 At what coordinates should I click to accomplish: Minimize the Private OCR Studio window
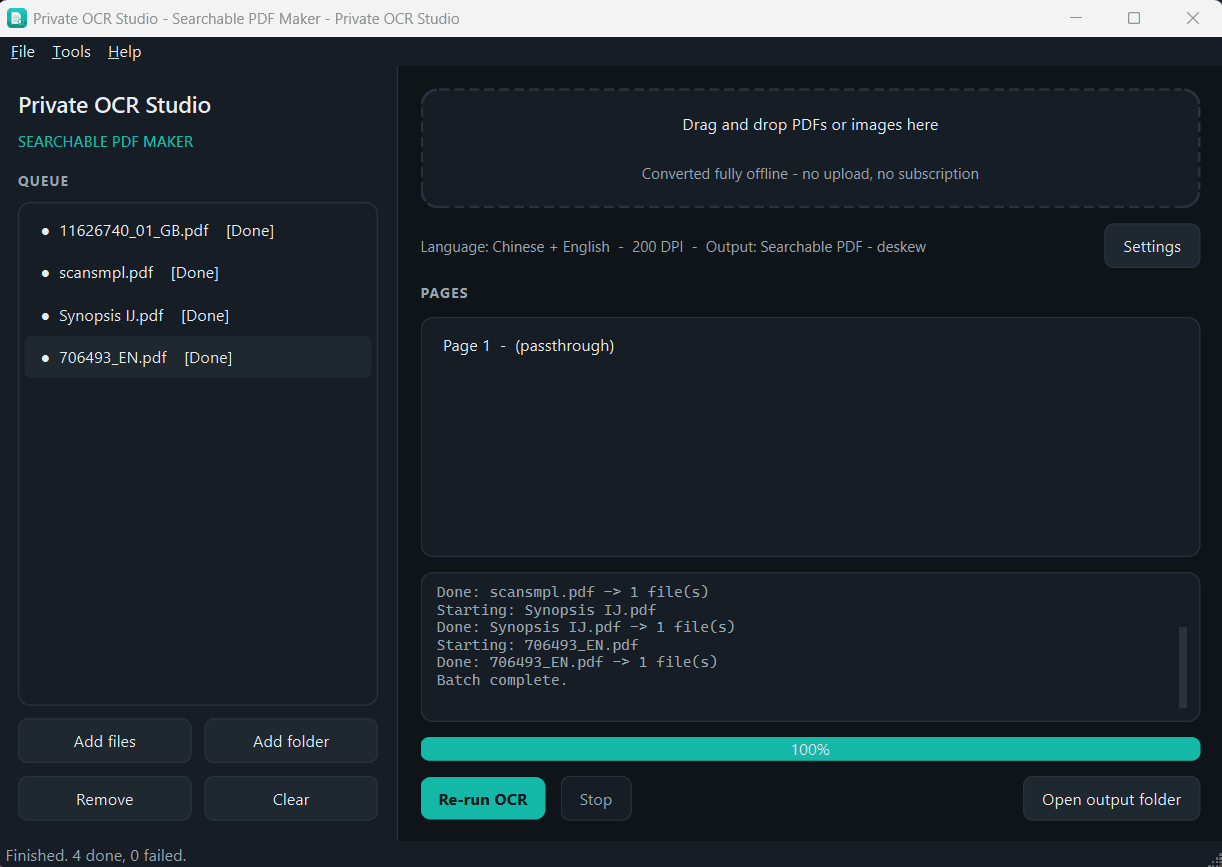[1076, 18]
